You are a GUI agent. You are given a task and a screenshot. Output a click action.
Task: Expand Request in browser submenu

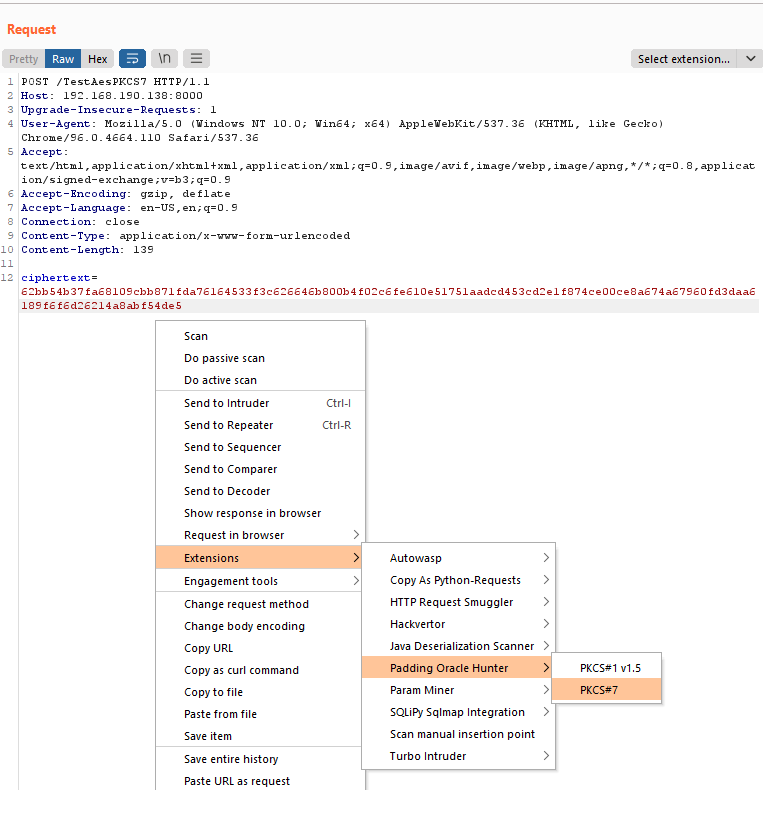coord(260,535)
